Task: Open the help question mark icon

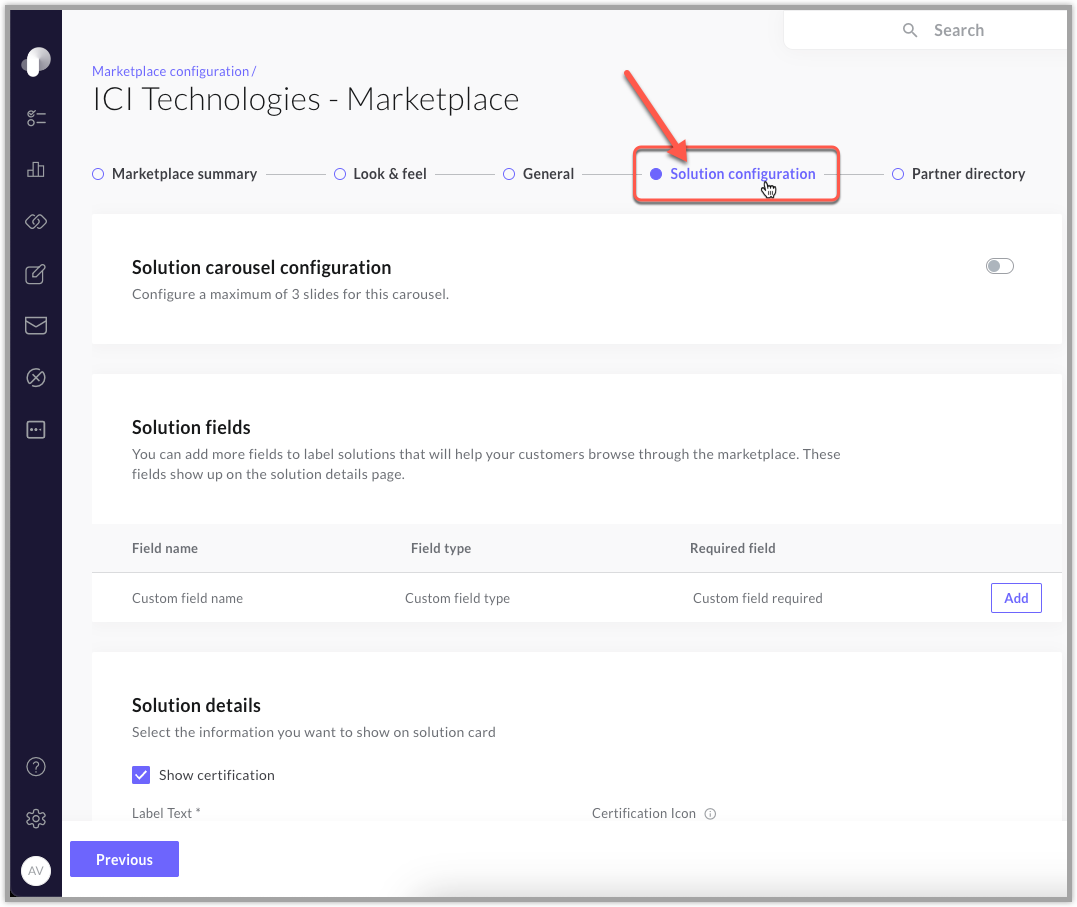Action: (36, 767)
